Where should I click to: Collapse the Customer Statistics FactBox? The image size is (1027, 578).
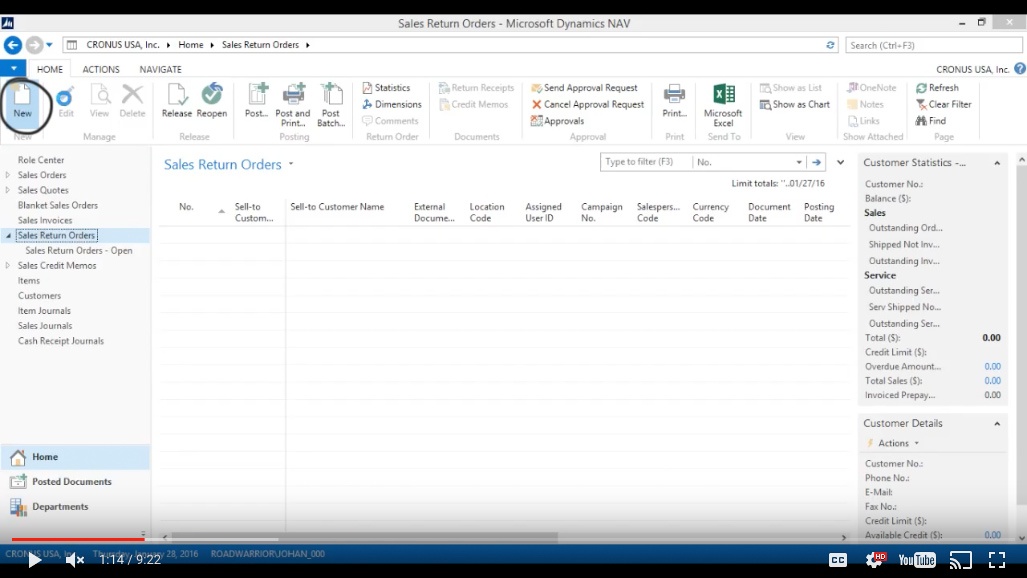[997, 163]
